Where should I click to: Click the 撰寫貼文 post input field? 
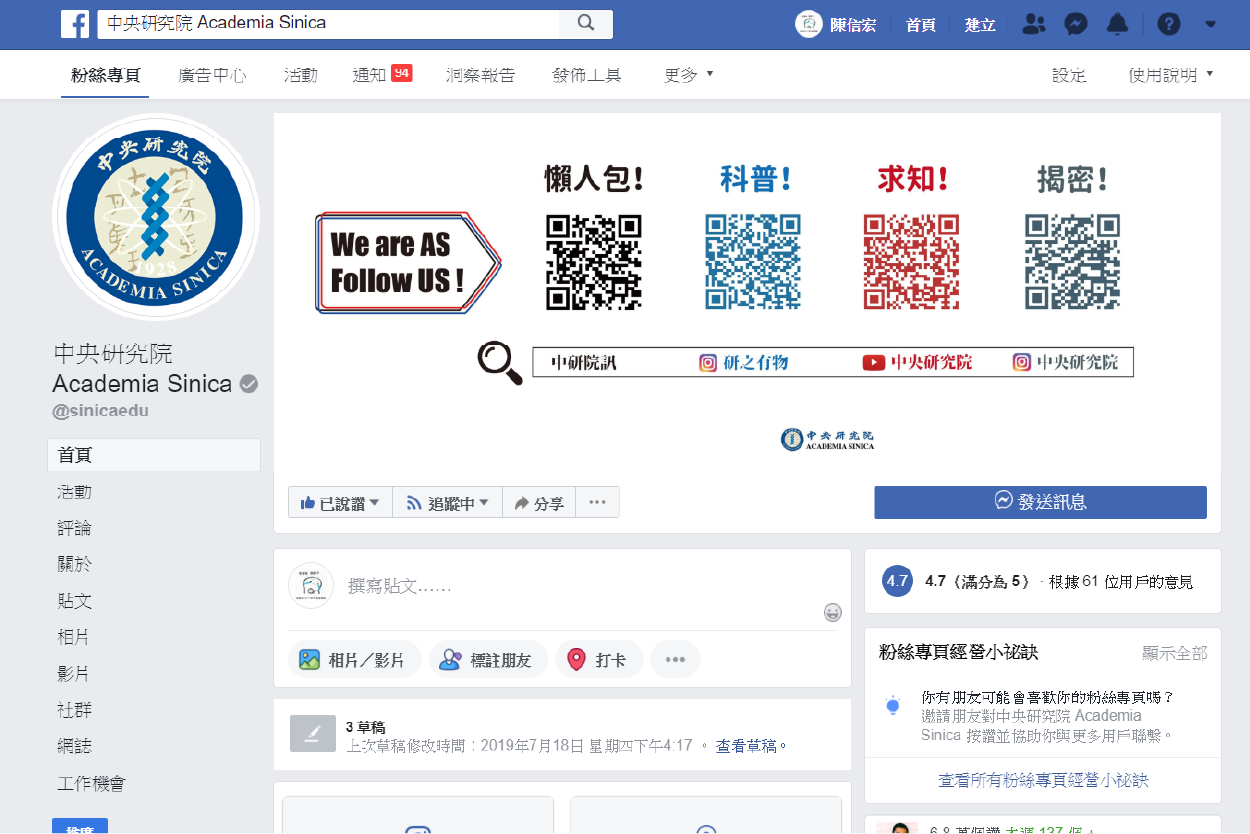tap(580, 586)
